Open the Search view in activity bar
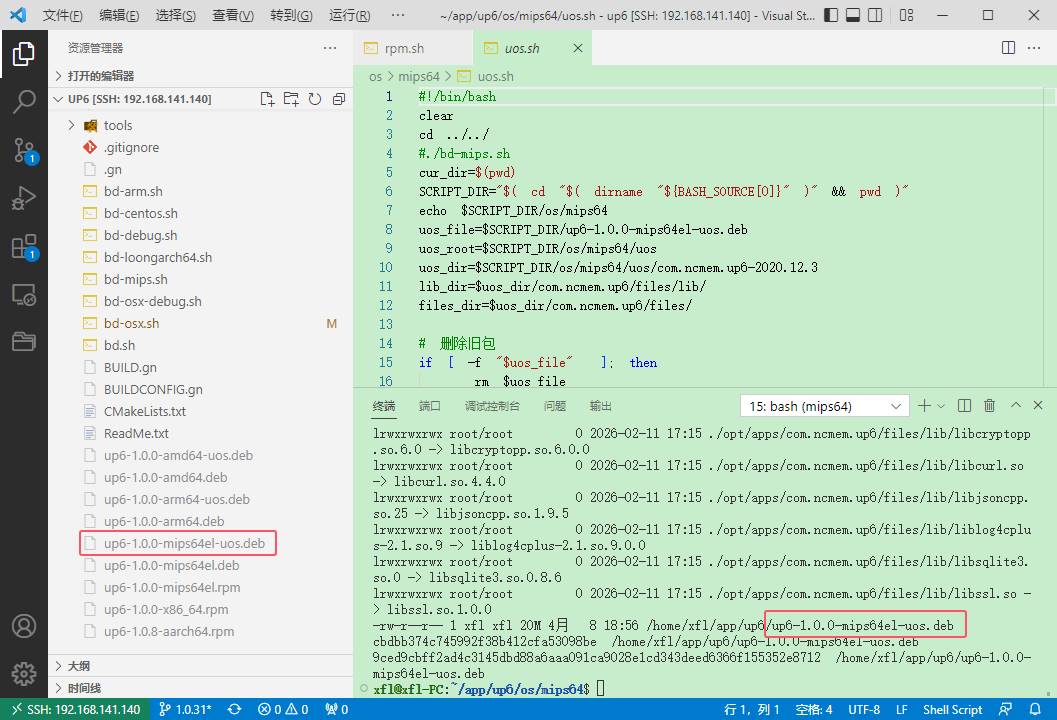Screen dimensions: 1057x720 point(24,101)
